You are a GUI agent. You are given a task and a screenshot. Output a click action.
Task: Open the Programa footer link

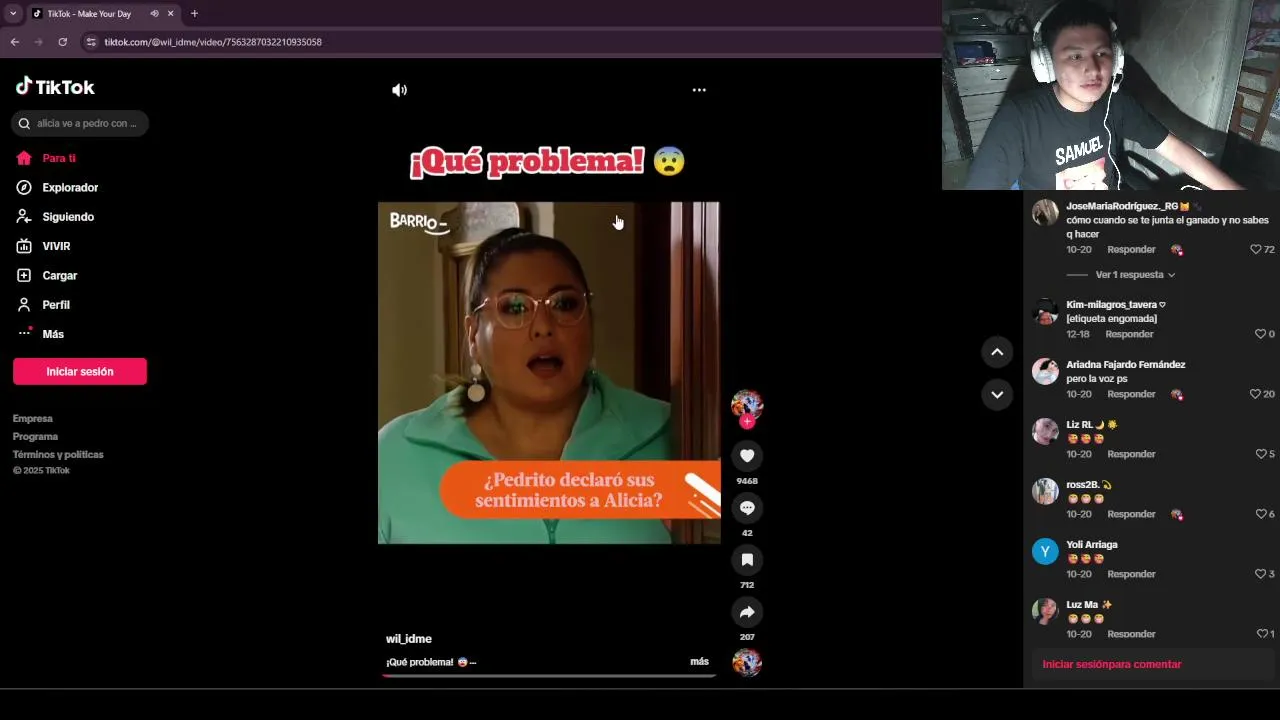[36, 437]
